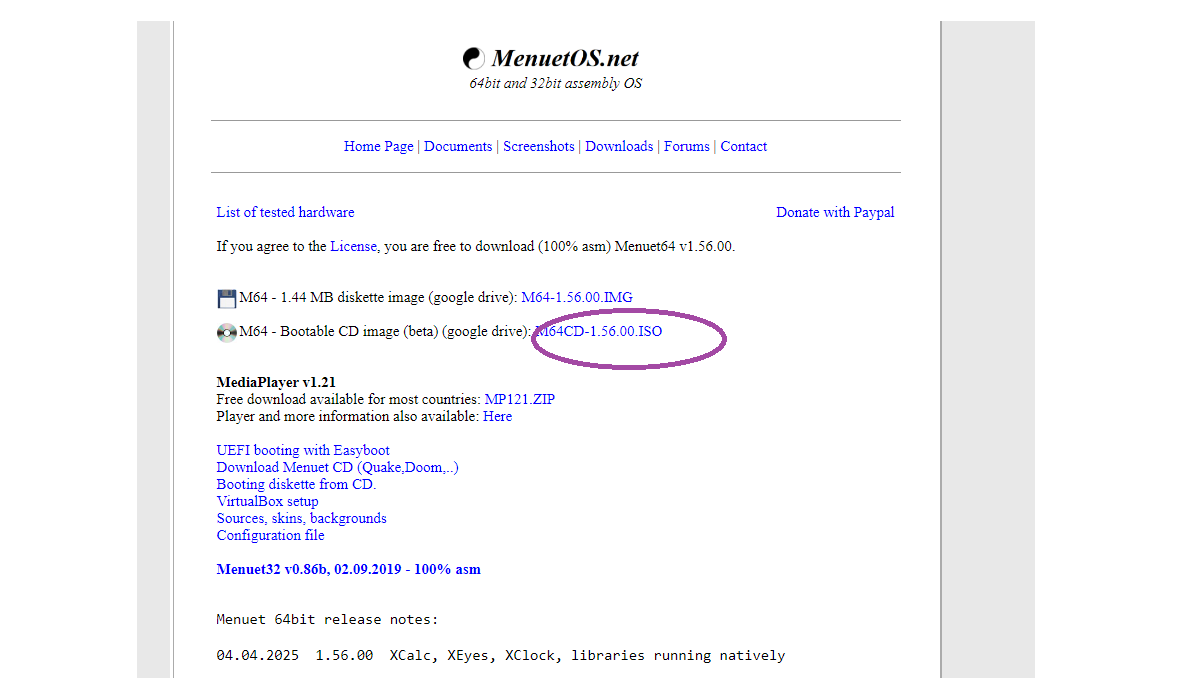Image resolution: width=1200 pixels, height=700 pixels.
Task: Click the CD disc icon beside Bootable CD image
Action: coord(227,332)
